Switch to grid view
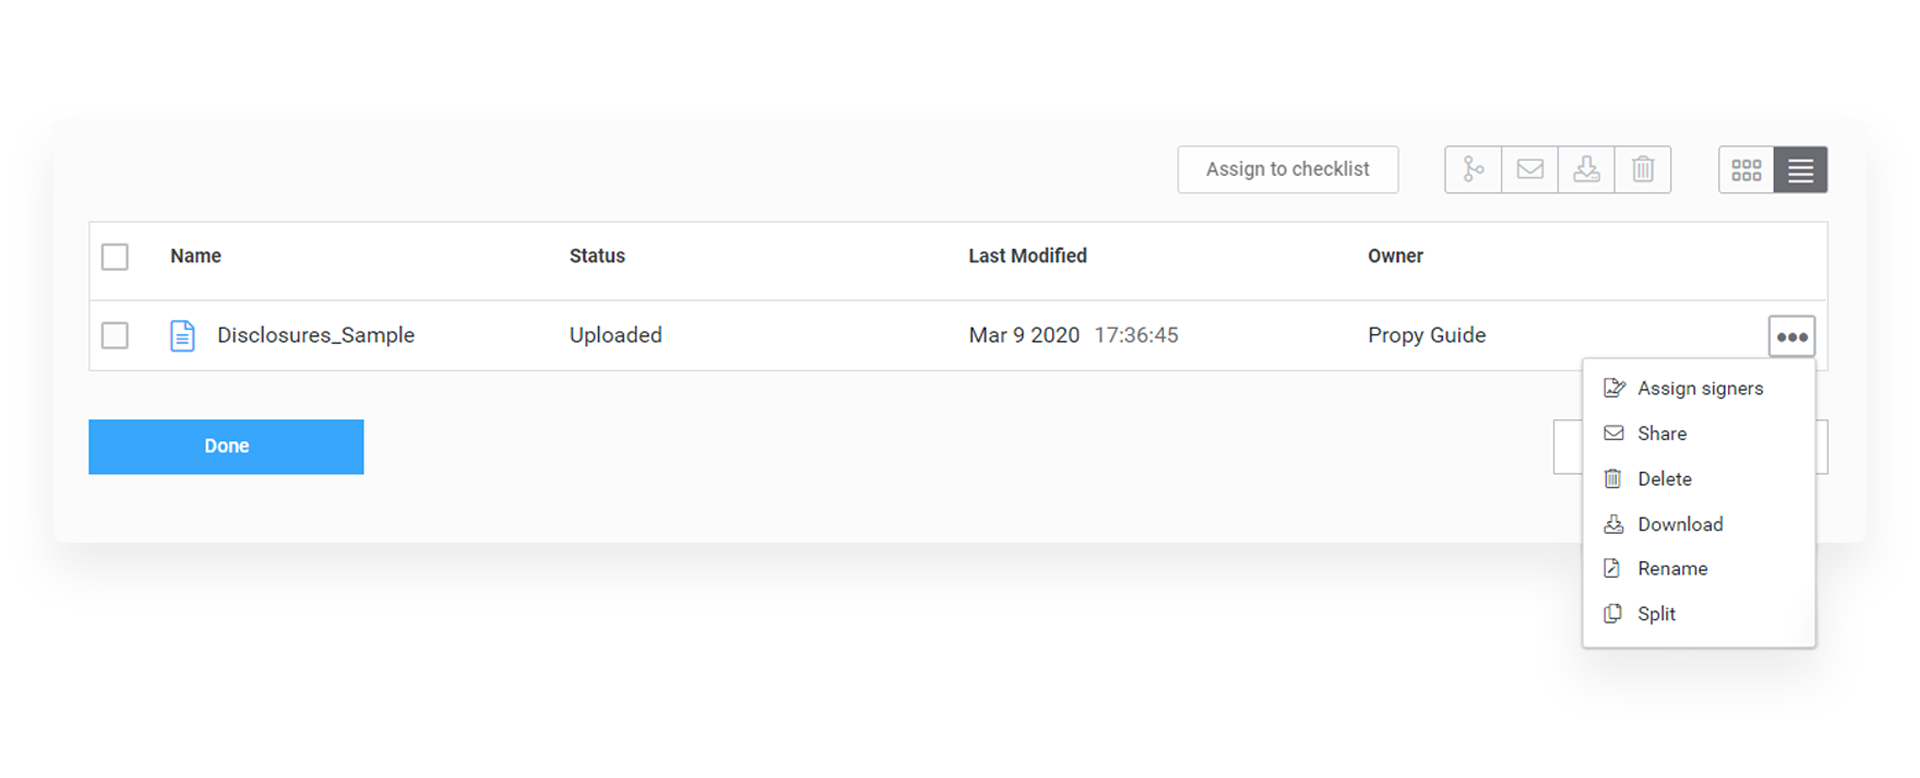This screenshot has height=778, width=1920. [x=1746, y=170]
